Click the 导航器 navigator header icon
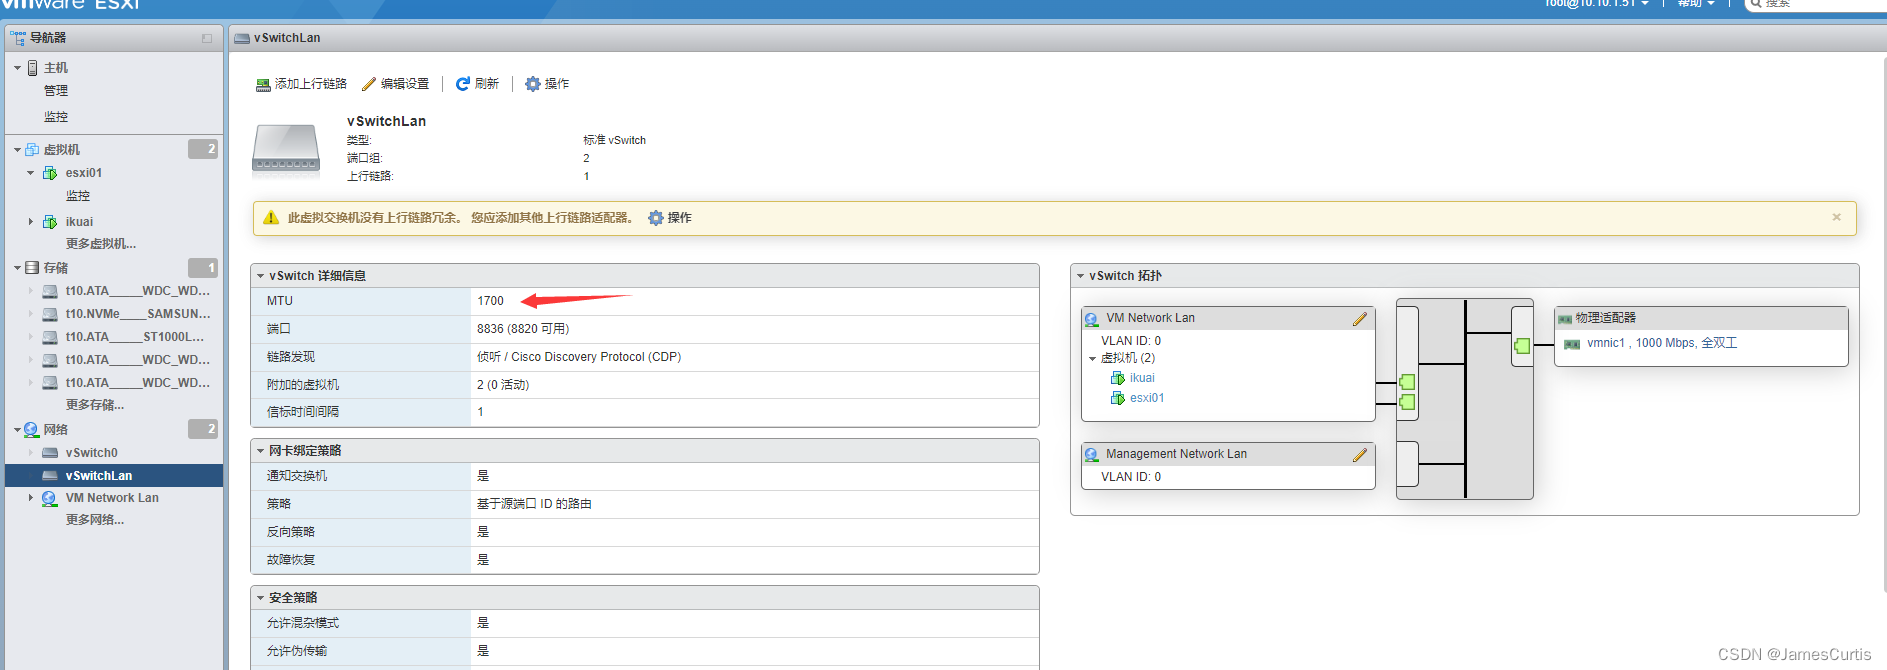This screenshot has width=1887, height=670. tap(18, 38)
